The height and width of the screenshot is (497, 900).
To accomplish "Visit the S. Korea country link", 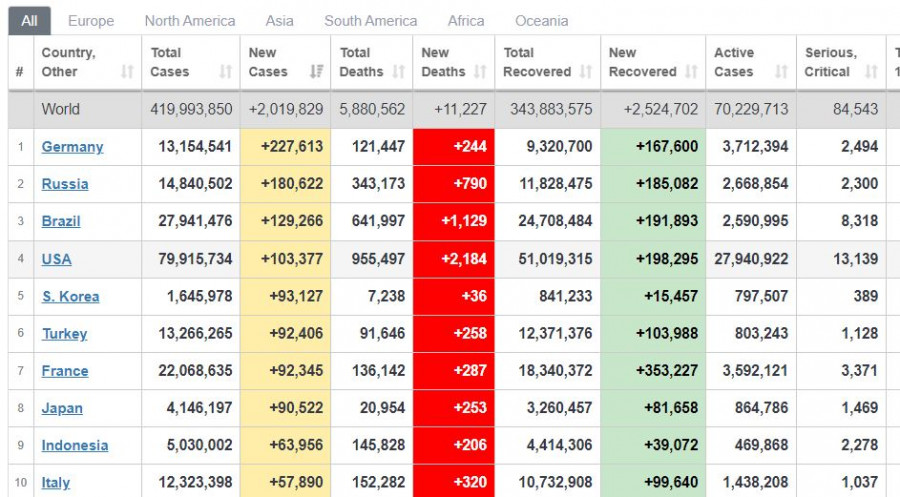I will pos(71,297).
